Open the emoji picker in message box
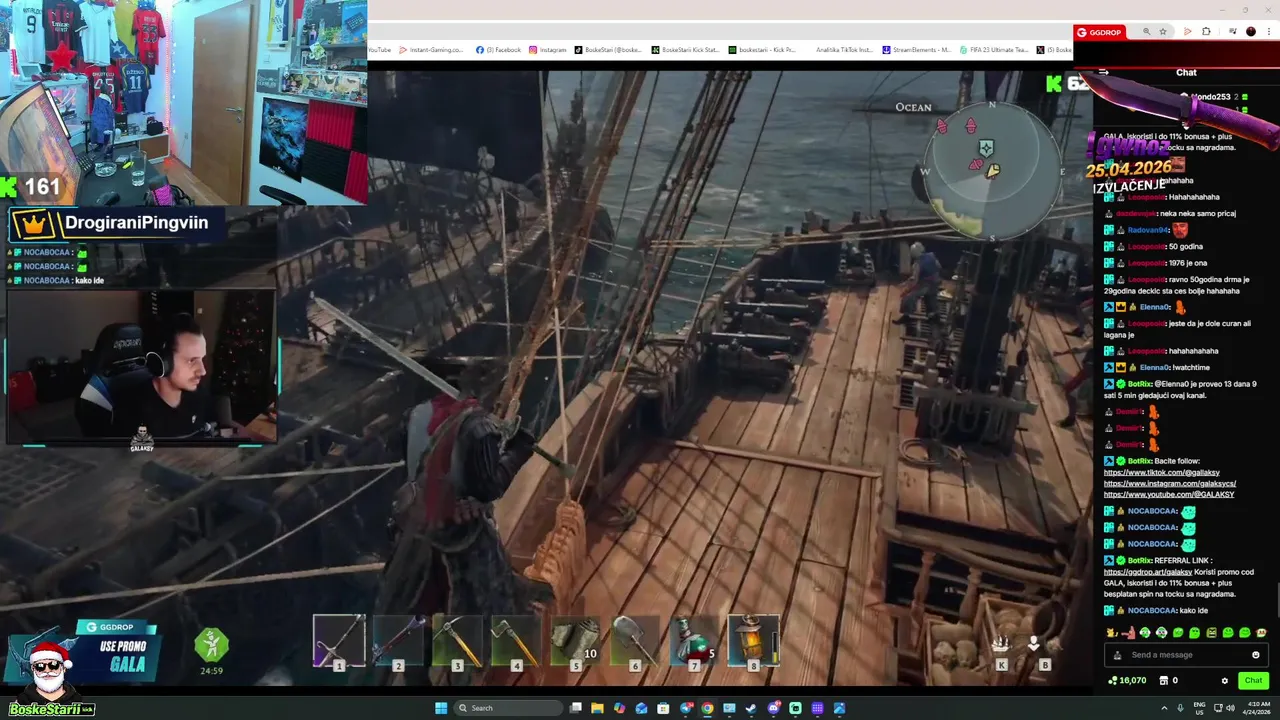The width and height of the screenshot is (1280, 720). click(1256, 655)
